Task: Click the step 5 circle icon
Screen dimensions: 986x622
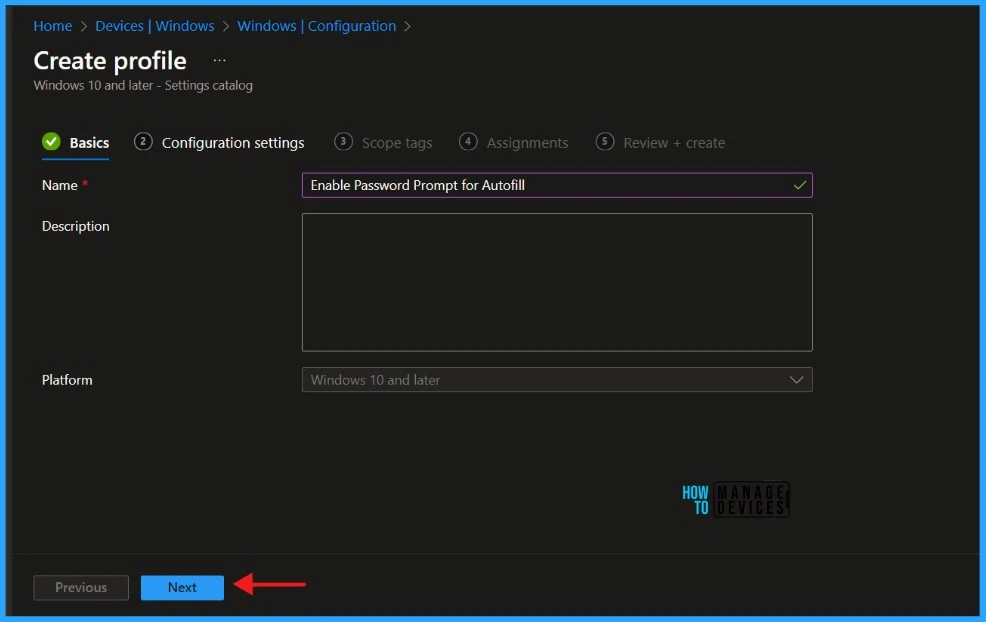Action: coord(605,142)
